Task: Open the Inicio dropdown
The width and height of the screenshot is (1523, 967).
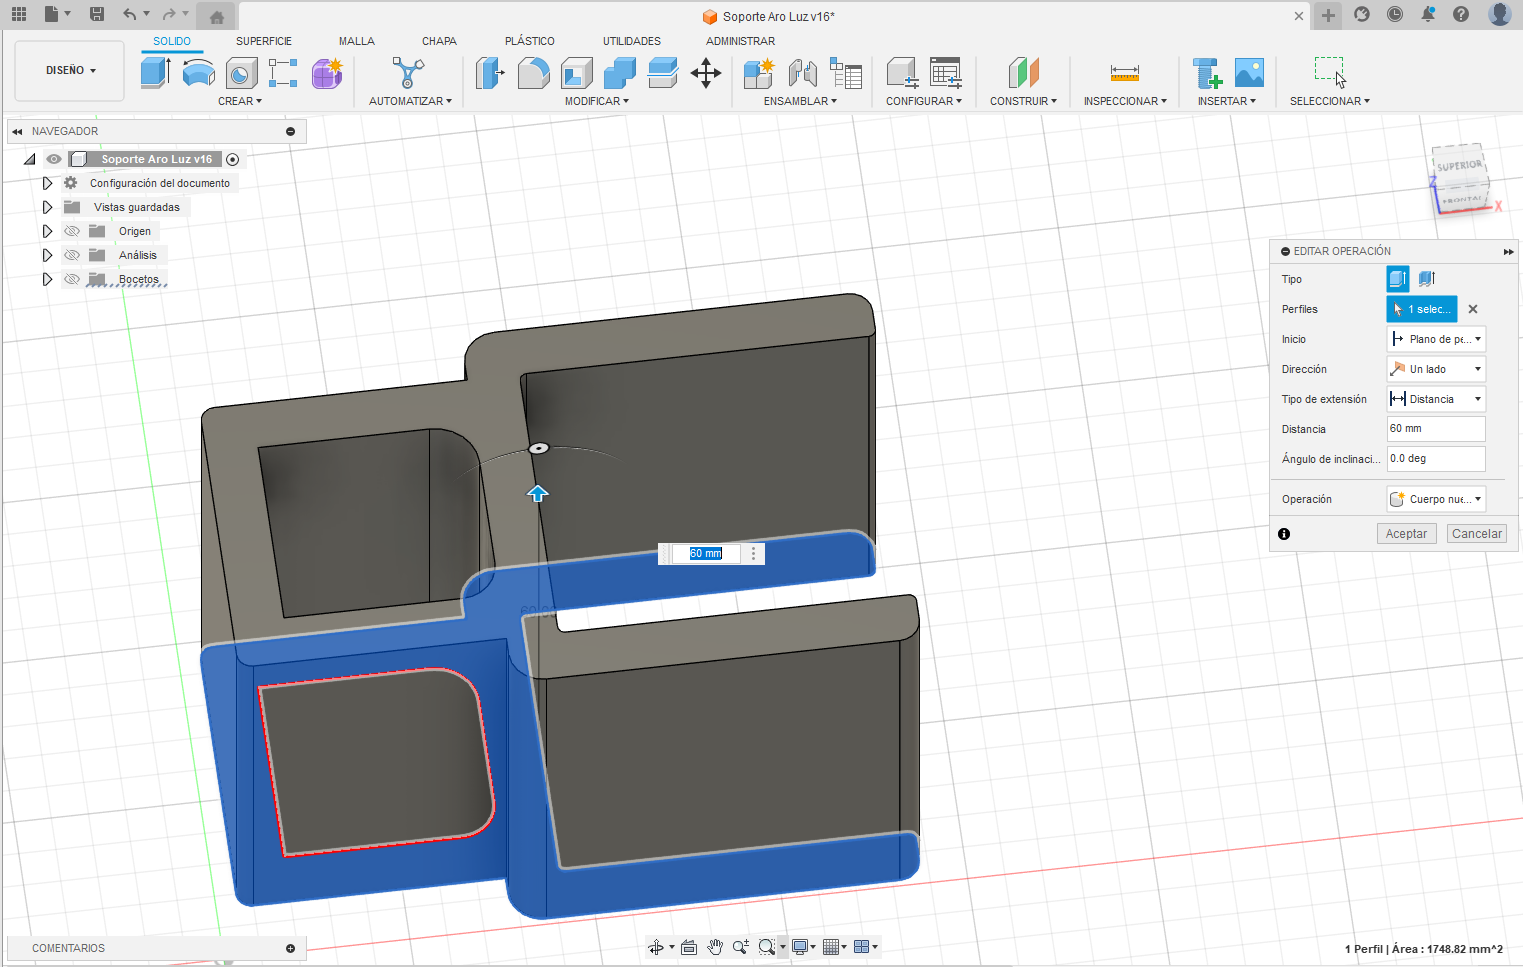Action: pos(1436,339)
